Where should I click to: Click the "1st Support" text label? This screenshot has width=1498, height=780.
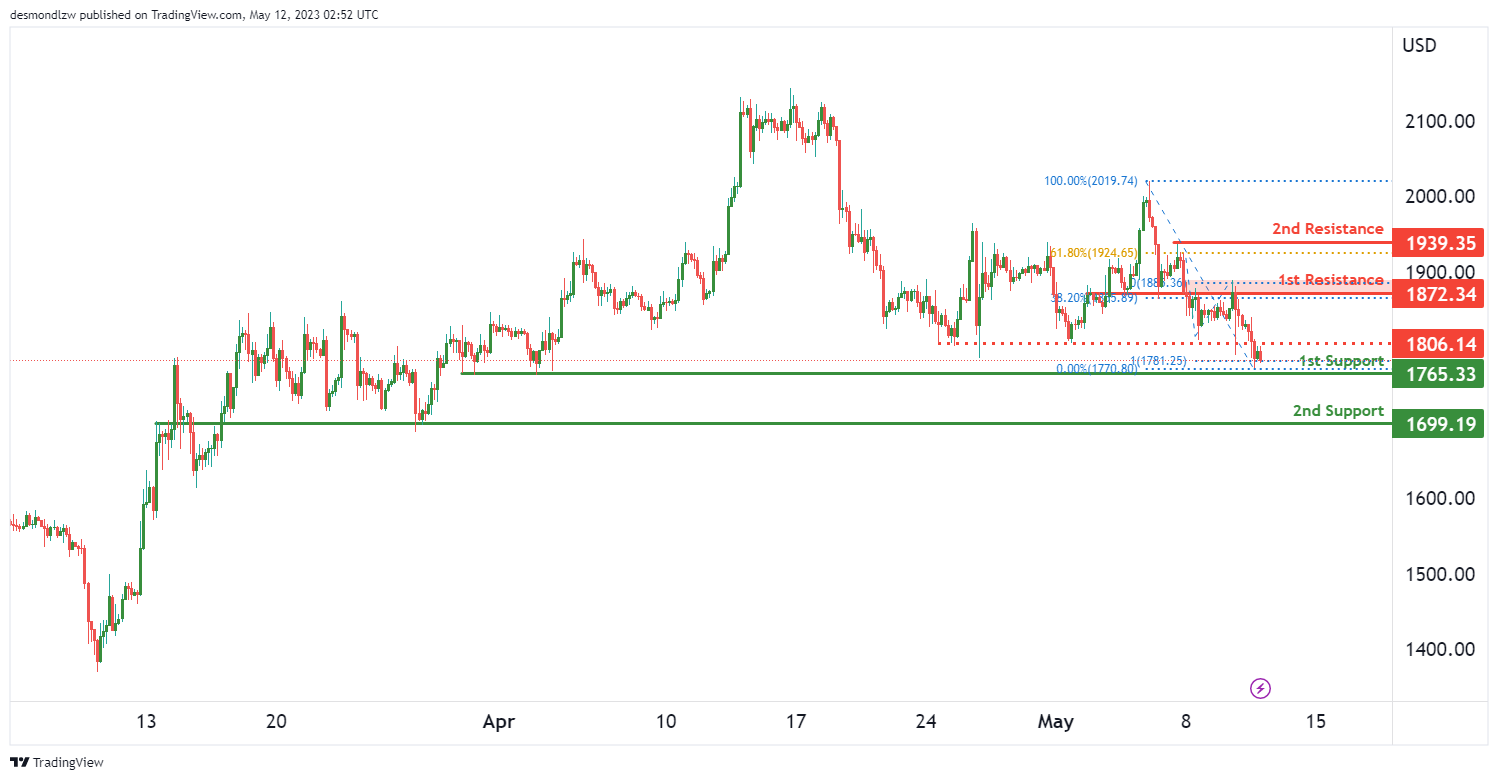(x=1340, y=361)
